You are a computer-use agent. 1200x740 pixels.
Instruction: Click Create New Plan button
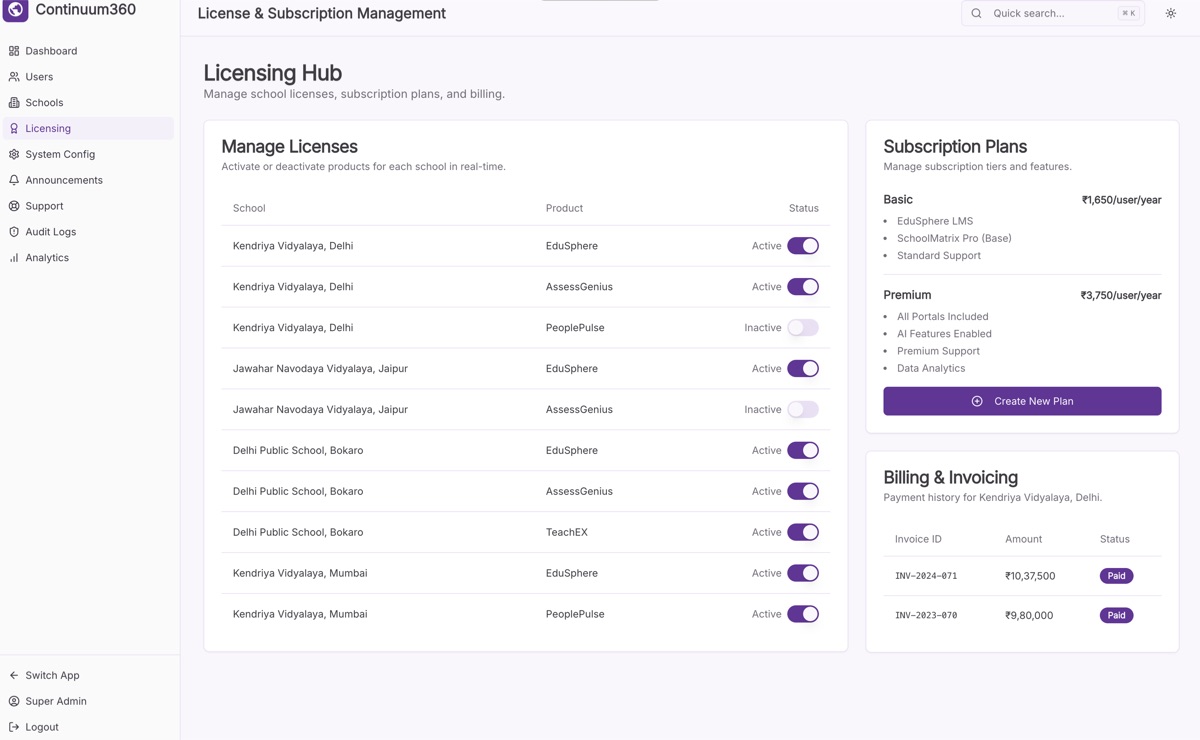(x=1022, y=401)
